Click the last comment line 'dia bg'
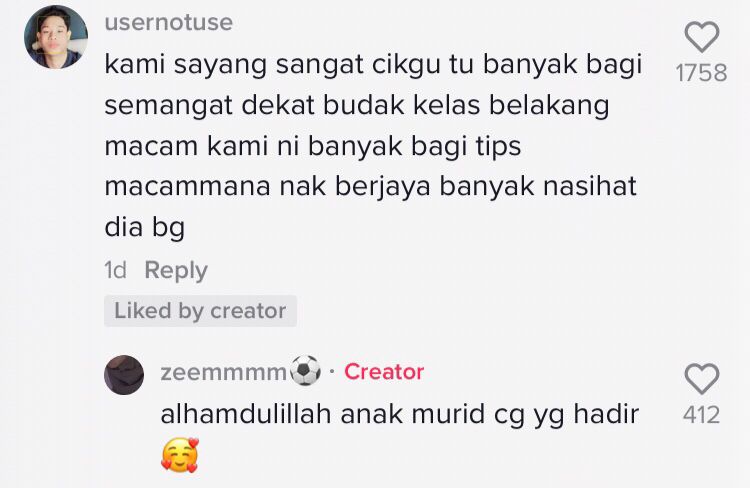 pyautogui.click(x=144, y=228)
